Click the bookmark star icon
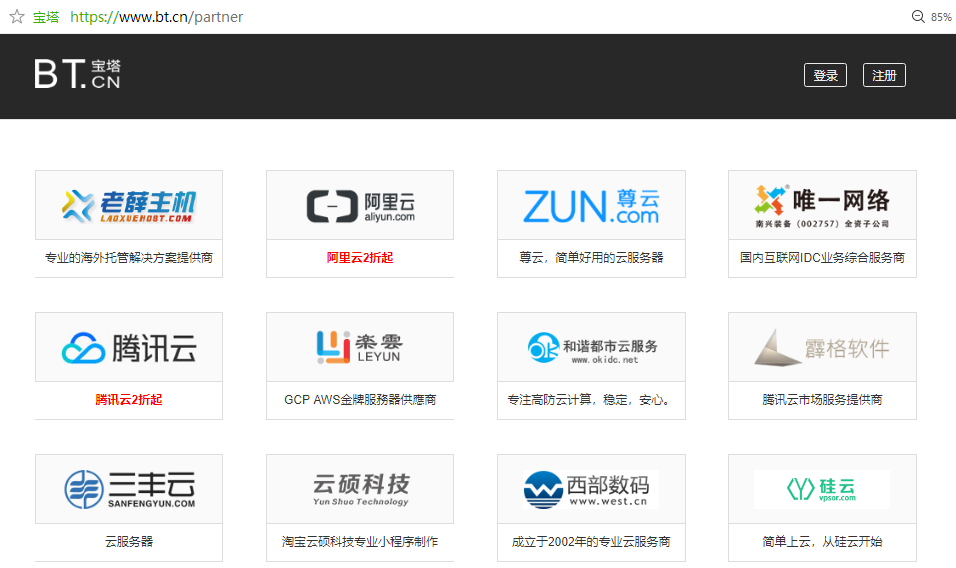Image resolution: width=956 pixels, height=568 pixels. 17,16
